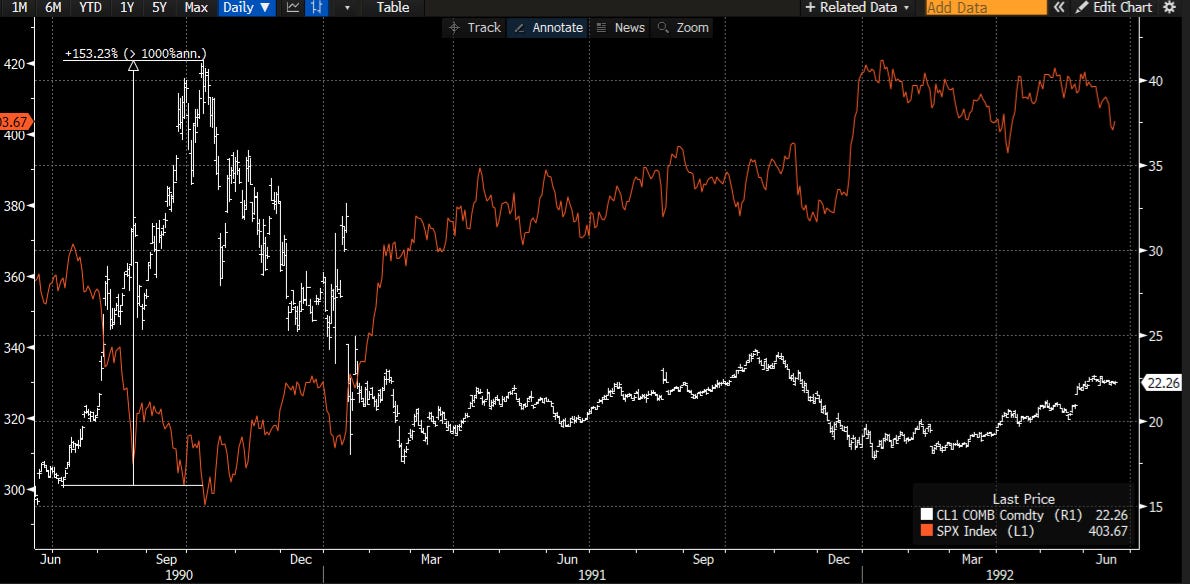Click the orange SPX Index legend swatch
The image size is (1190, 584).
pyautogui.click(x=926, y=531)
